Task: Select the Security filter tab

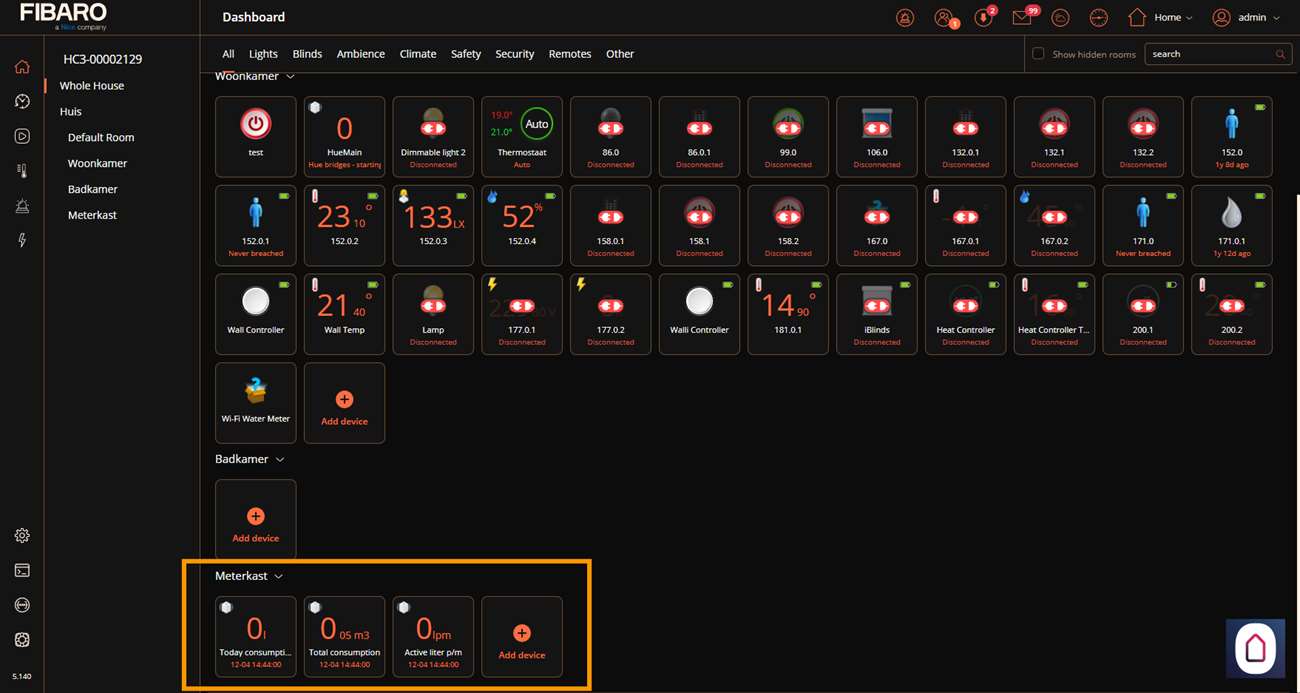Action: [x=514, y=54]
